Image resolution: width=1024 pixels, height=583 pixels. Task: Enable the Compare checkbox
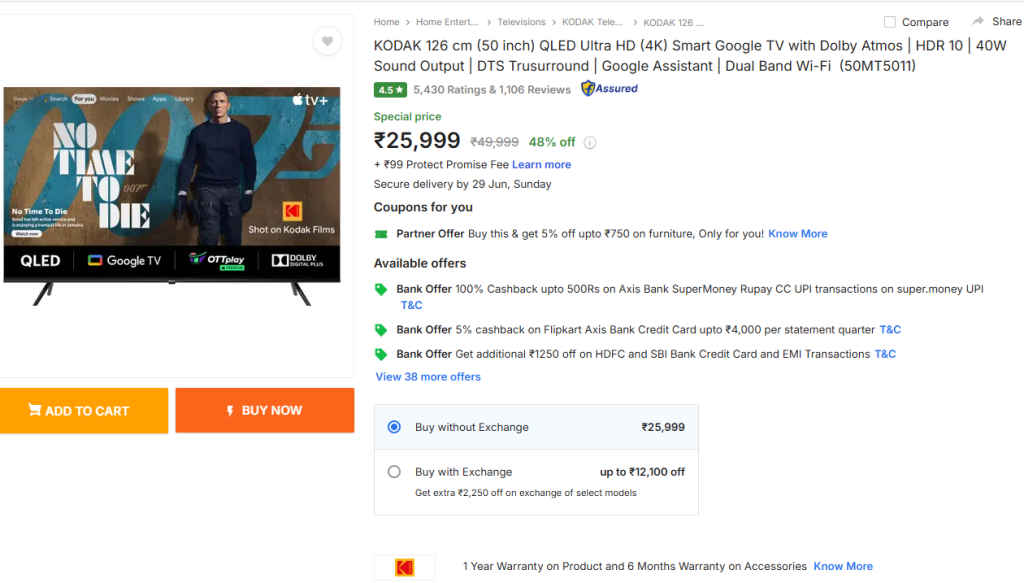pos(888,21)
